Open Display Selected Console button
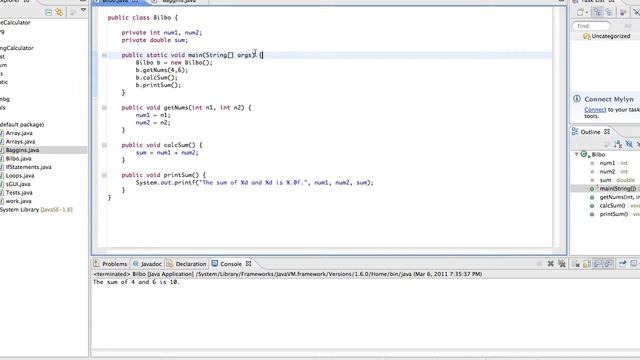Viewport: 640px width, 360px height. tap(634, 264)
